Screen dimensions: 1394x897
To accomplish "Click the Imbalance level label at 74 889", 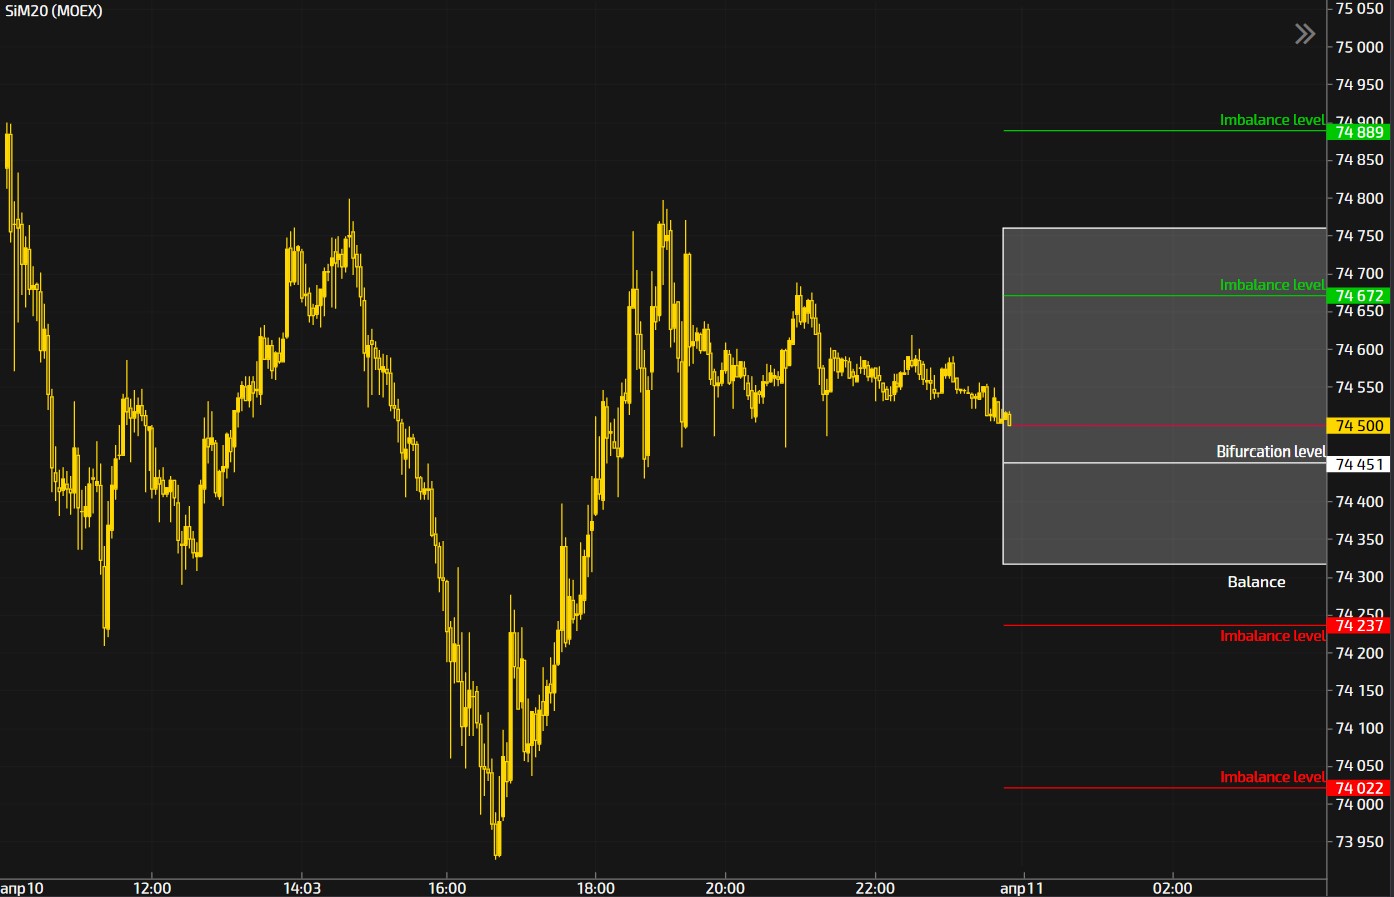I will click(x=1271, y=120).
